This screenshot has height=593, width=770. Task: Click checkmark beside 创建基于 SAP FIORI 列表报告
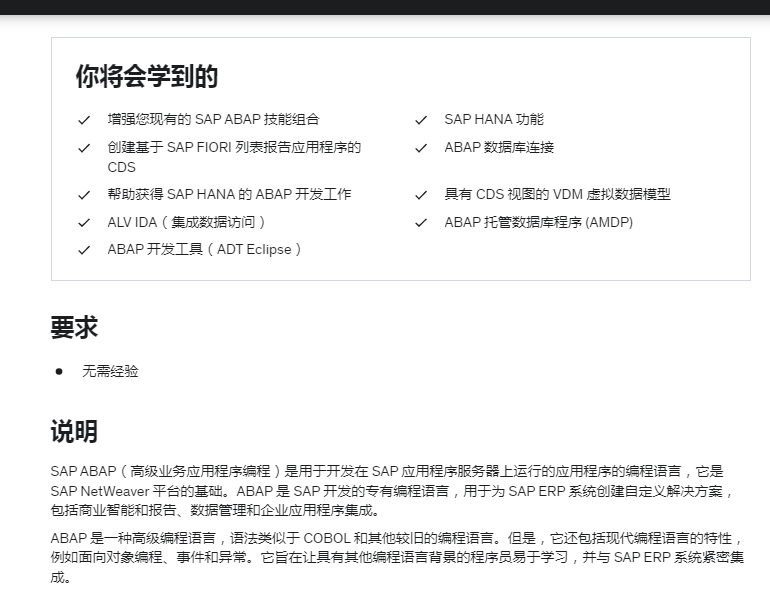point(84,148)
